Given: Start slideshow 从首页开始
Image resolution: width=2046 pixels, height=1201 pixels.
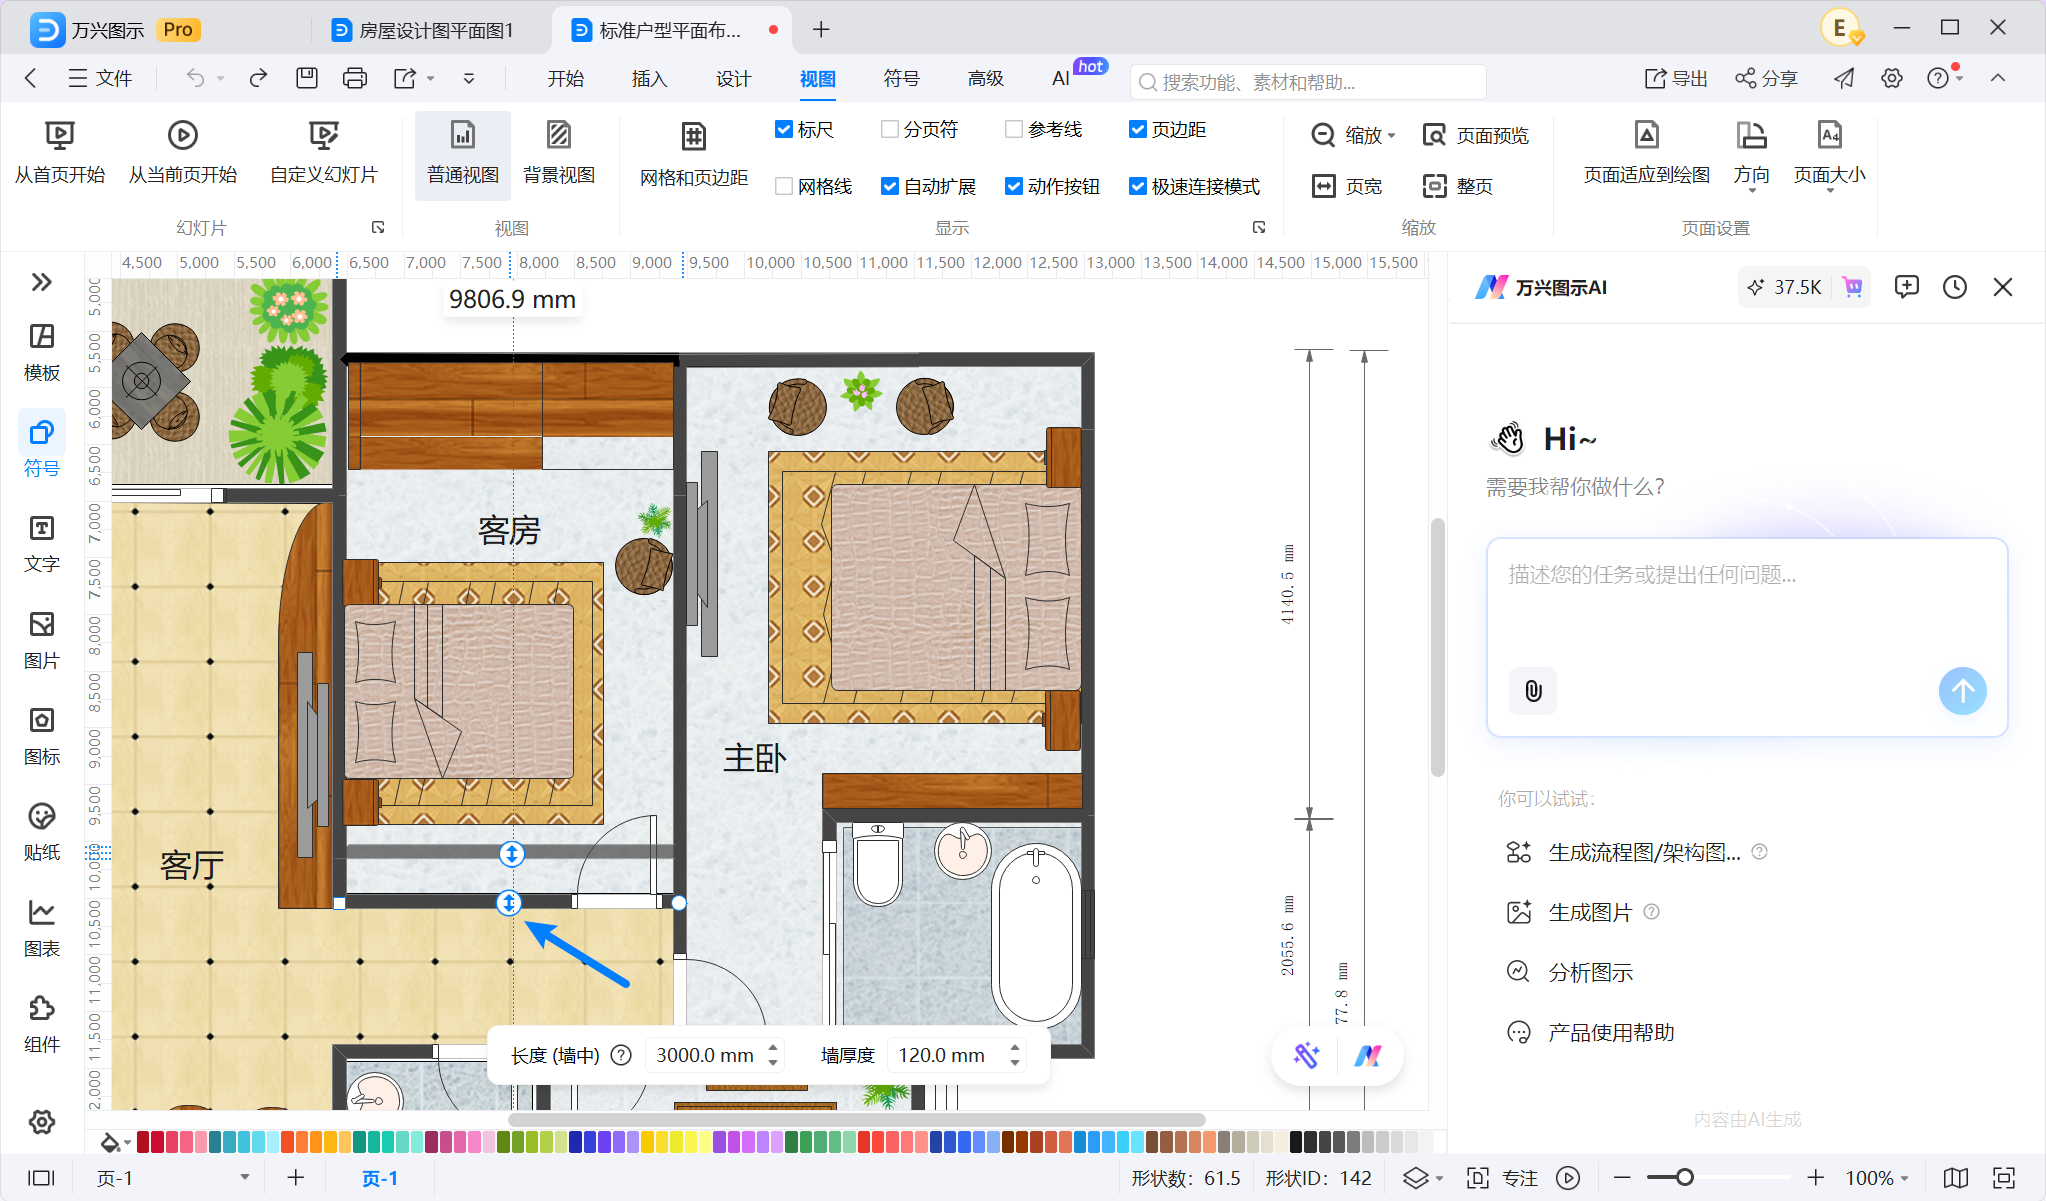Looking at the screenshot, I should click(59, 152).
